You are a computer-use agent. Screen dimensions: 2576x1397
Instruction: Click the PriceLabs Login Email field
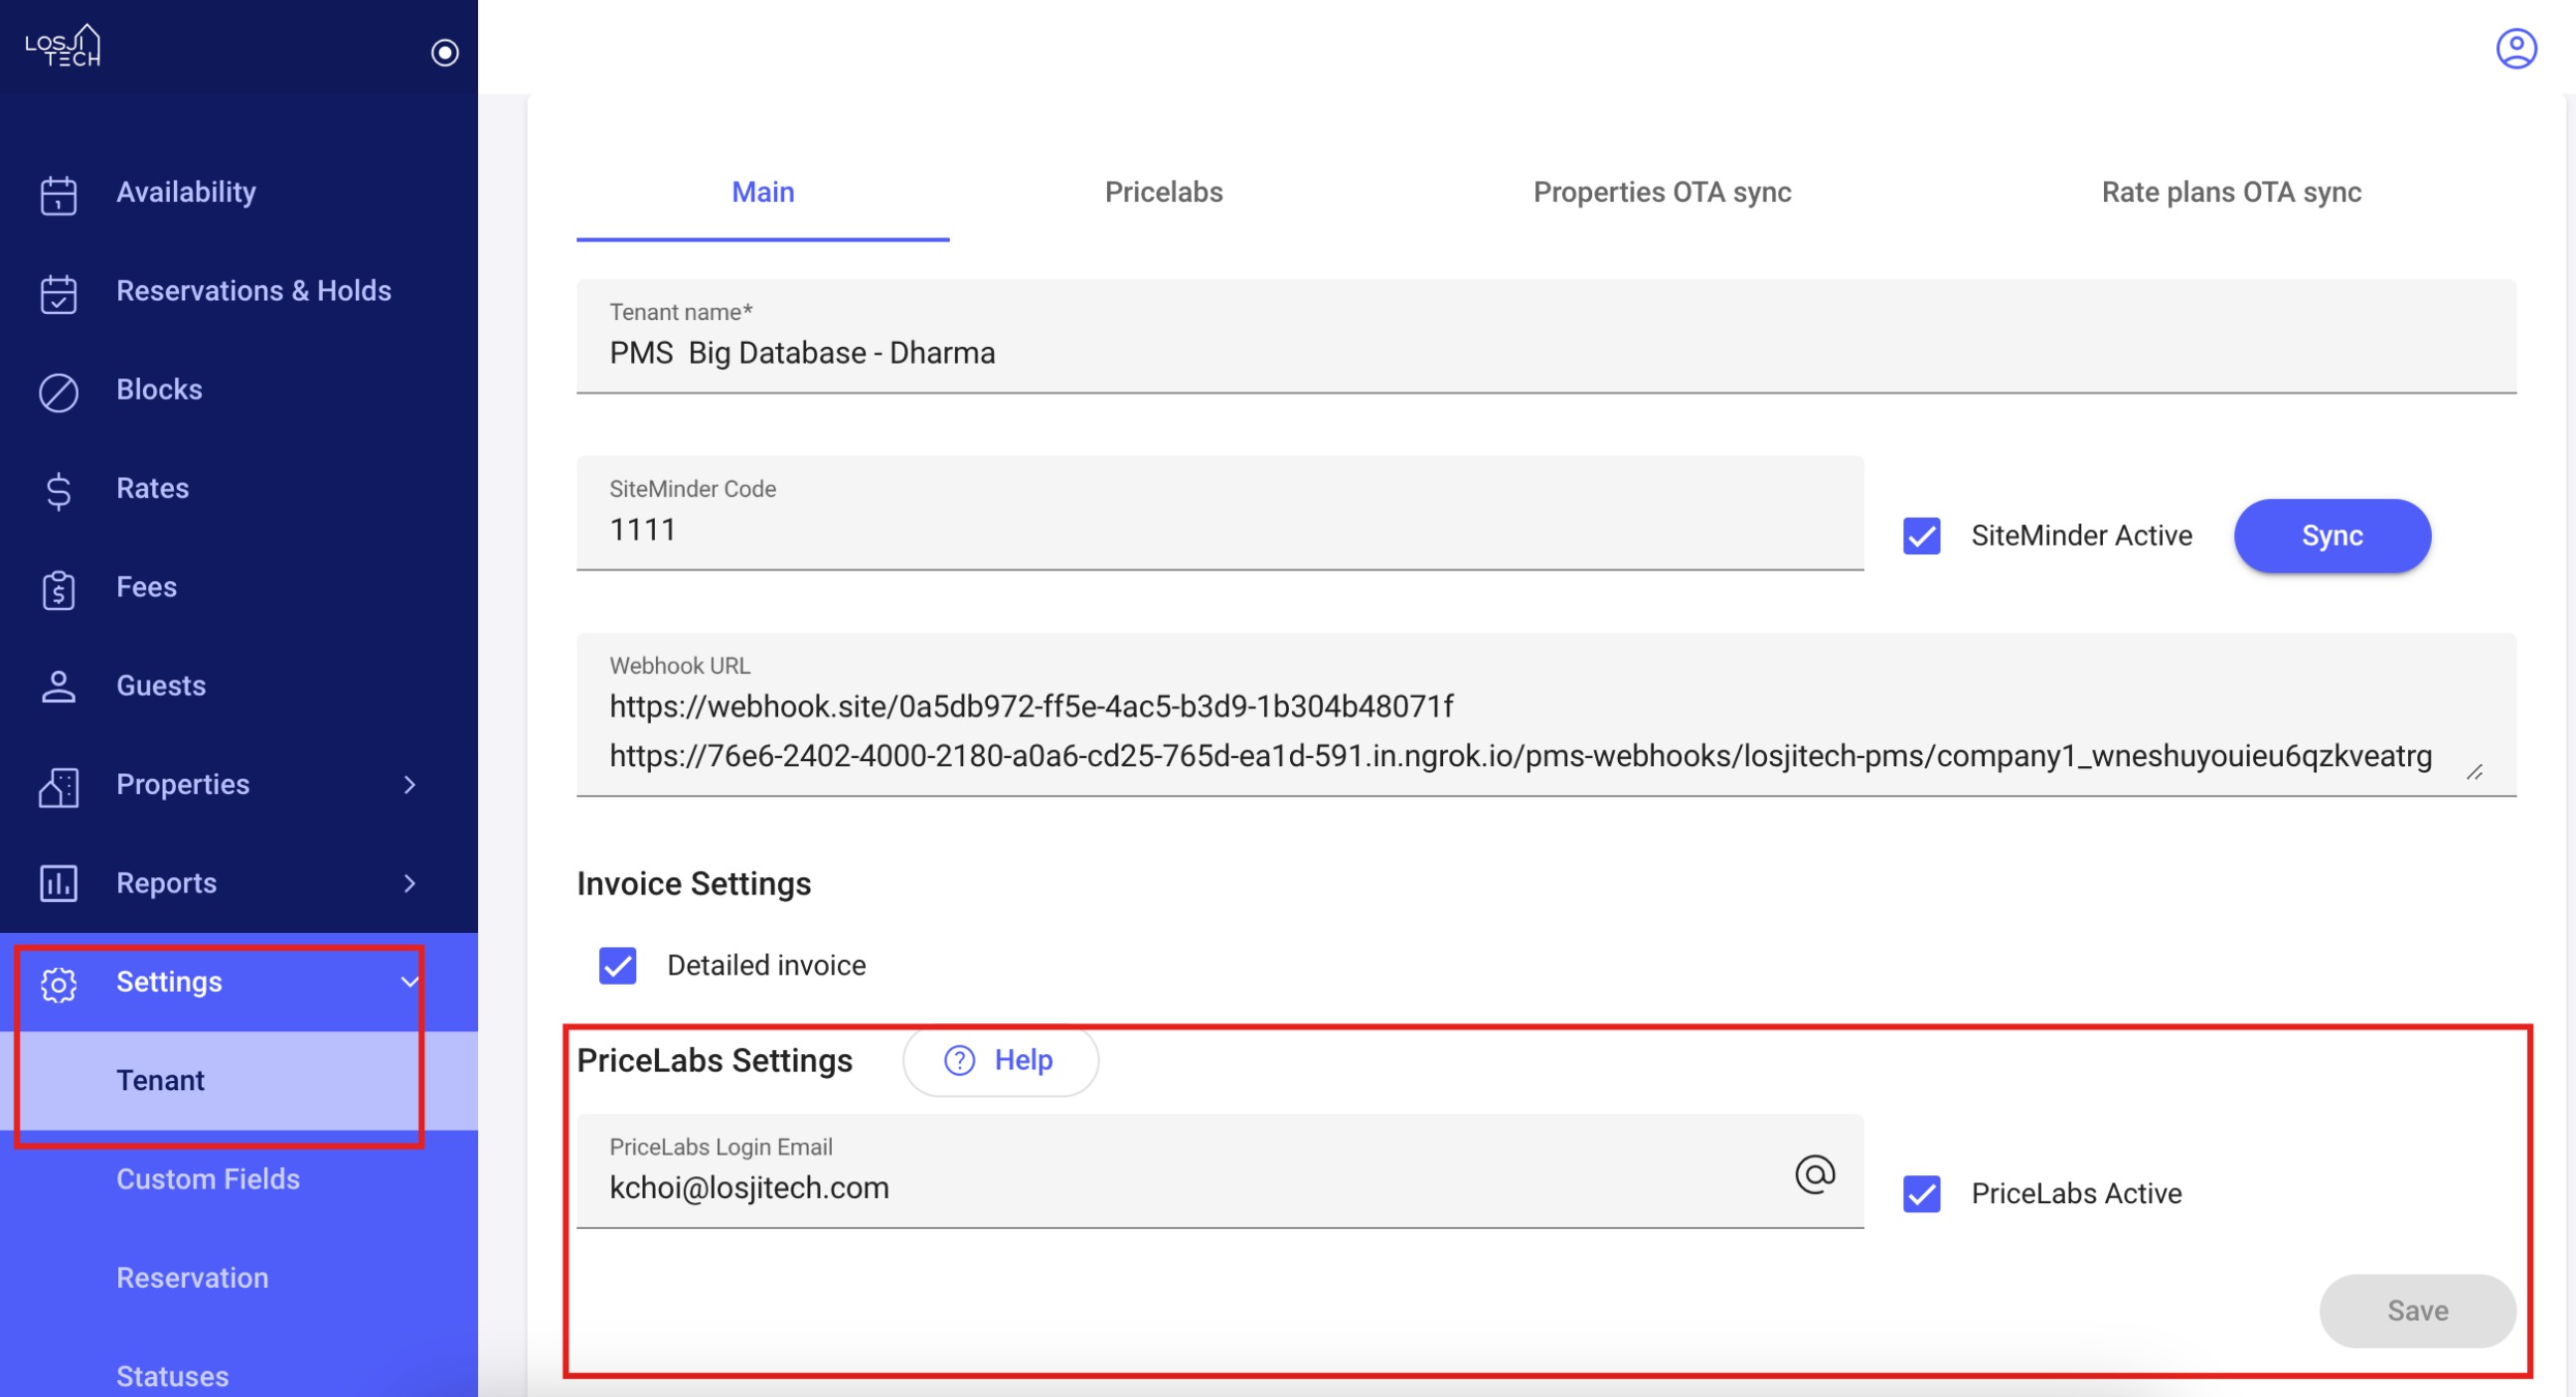(1220, 1171)
